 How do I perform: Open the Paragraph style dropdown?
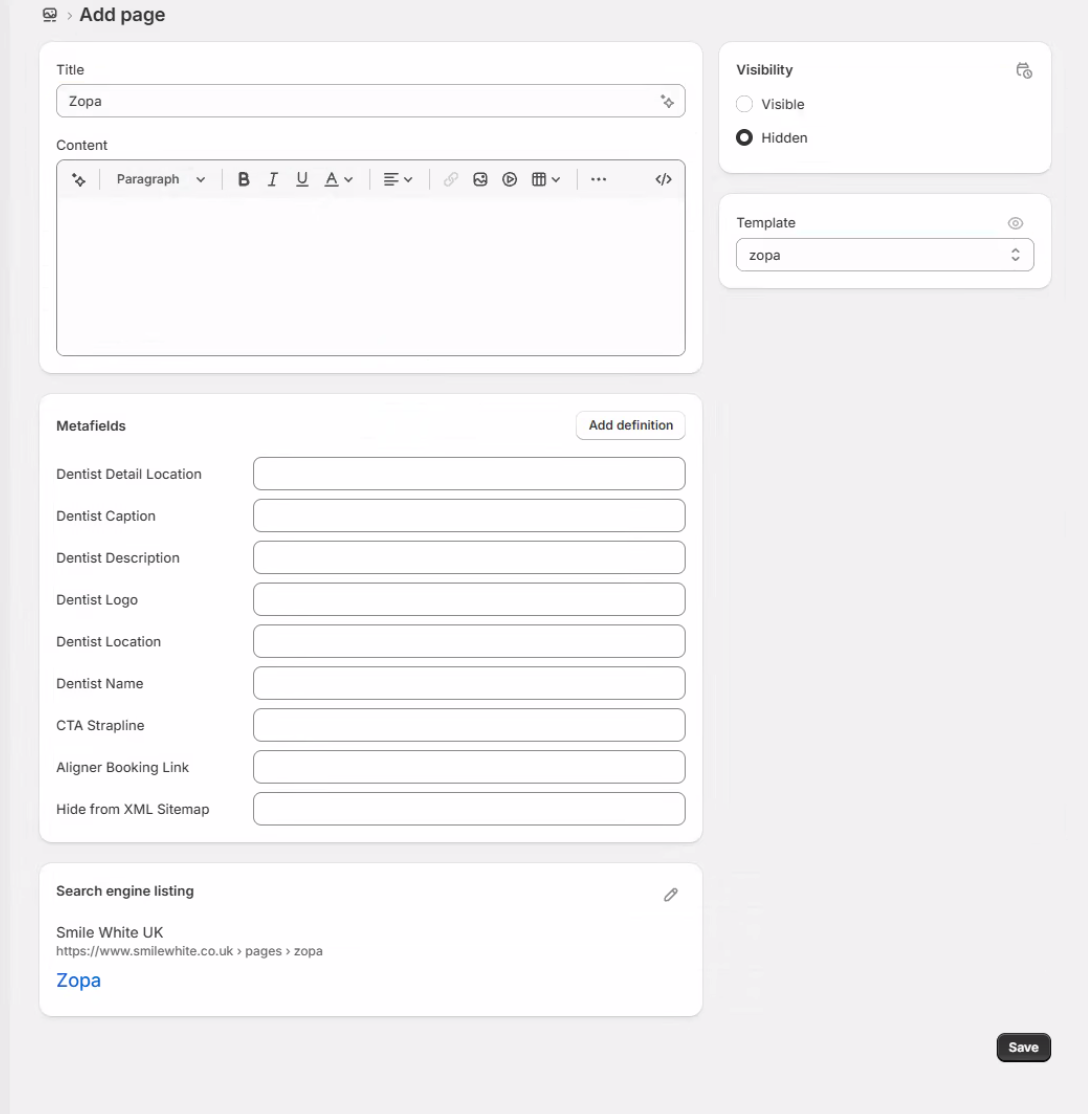(161, 180)
